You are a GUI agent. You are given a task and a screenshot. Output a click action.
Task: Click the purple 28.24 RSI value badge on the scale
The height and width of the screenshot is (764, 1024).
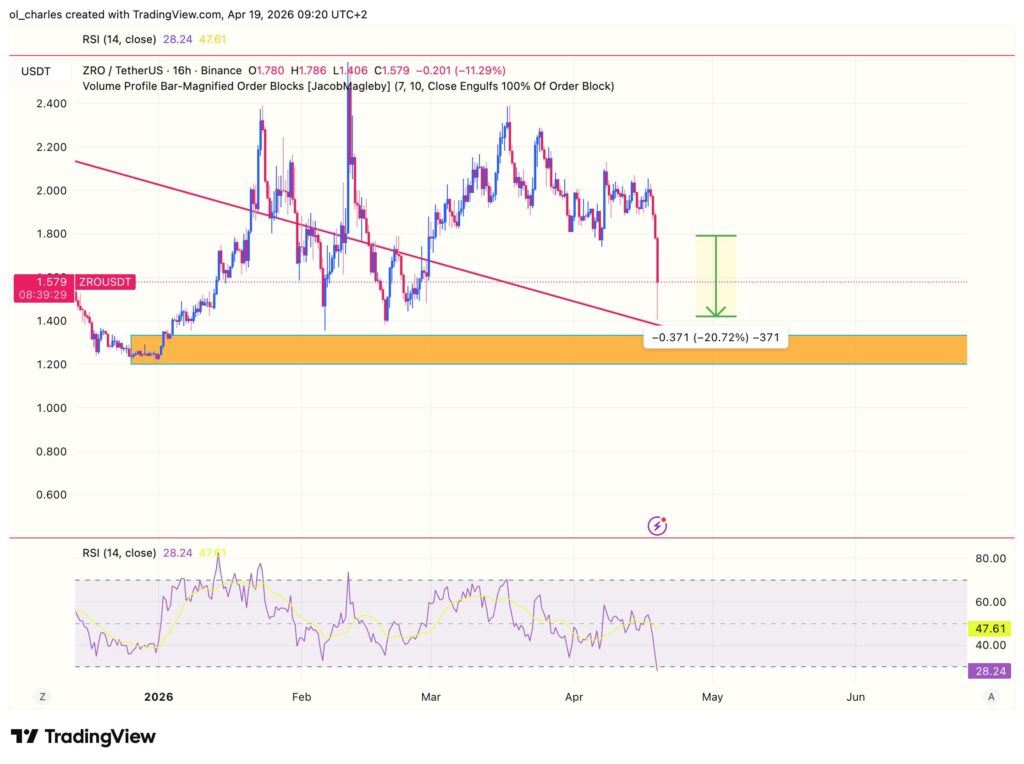tap(992, 673)
